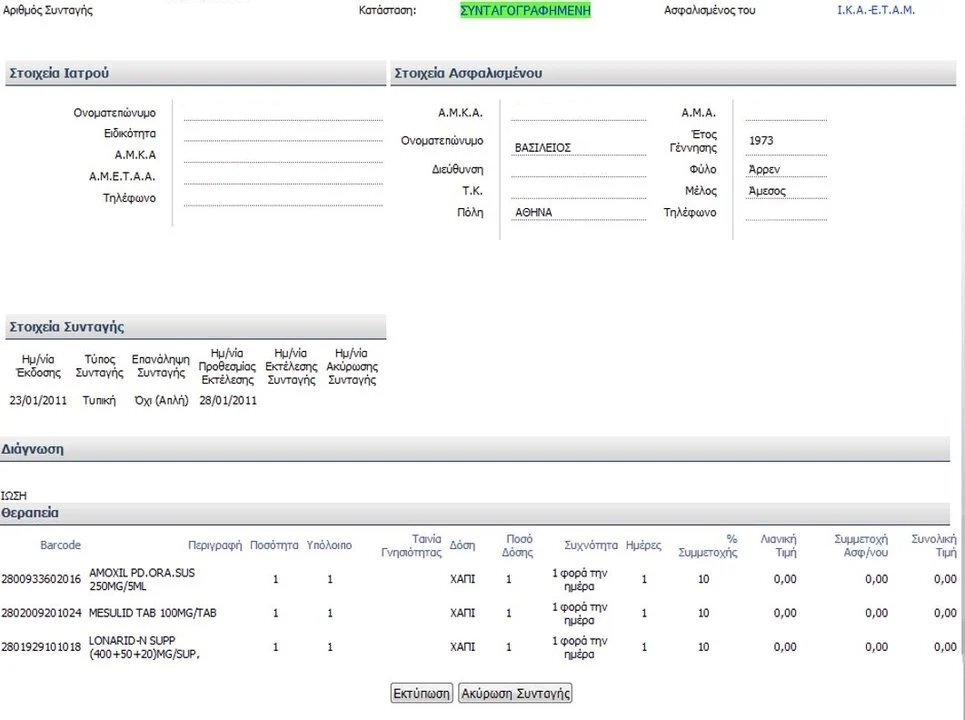Screen dimensions: 965x720
Task: Select barcode 2801929101018
Action: click(41, 646)
